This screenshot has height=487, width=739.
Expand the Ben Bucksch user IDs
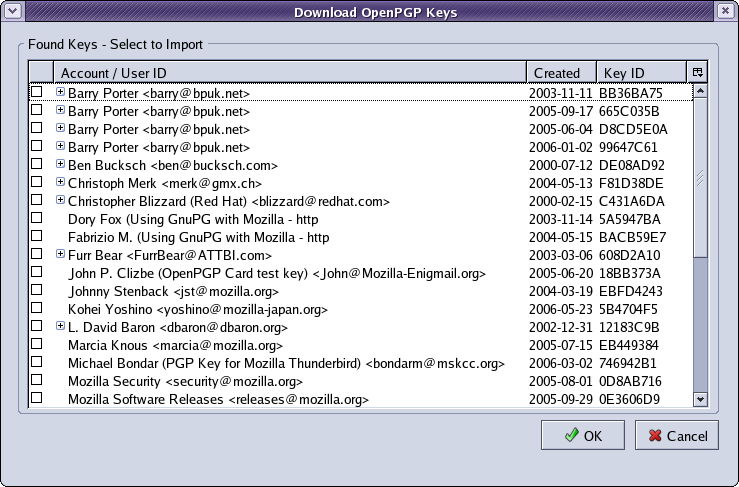click(x=60, y=164)
